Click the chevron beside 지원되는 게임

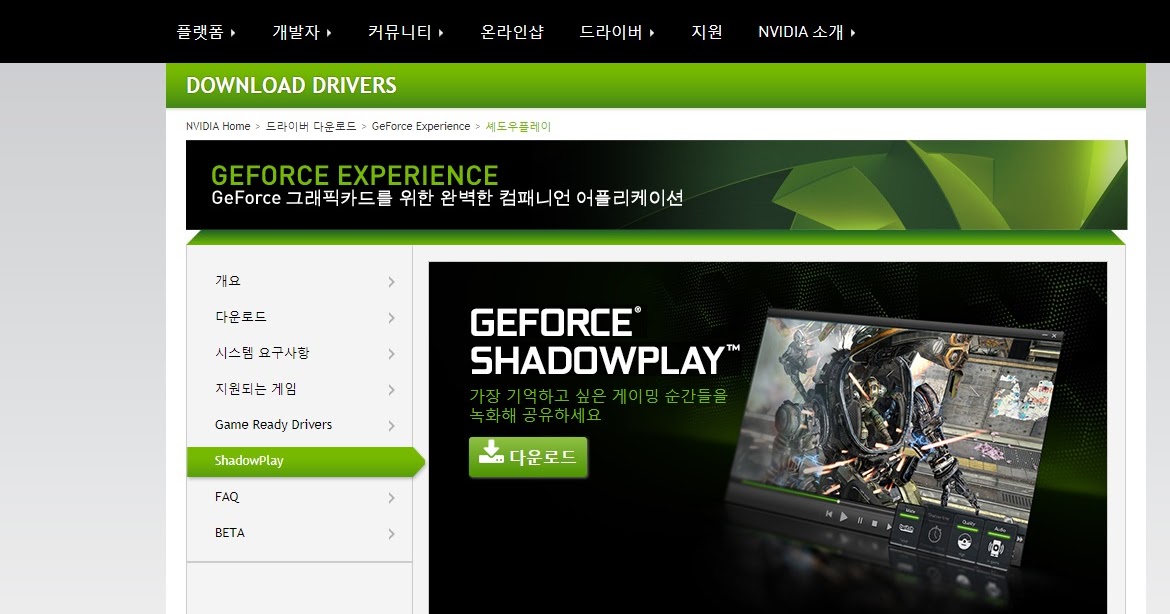click(x=391, y=389)
